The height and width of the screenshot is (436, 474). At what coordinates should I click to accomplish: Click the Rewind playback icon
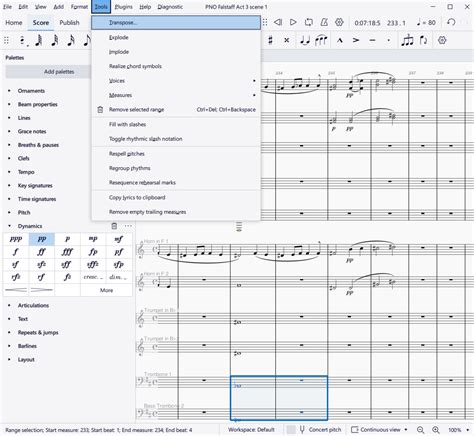(x=278, y=22)
